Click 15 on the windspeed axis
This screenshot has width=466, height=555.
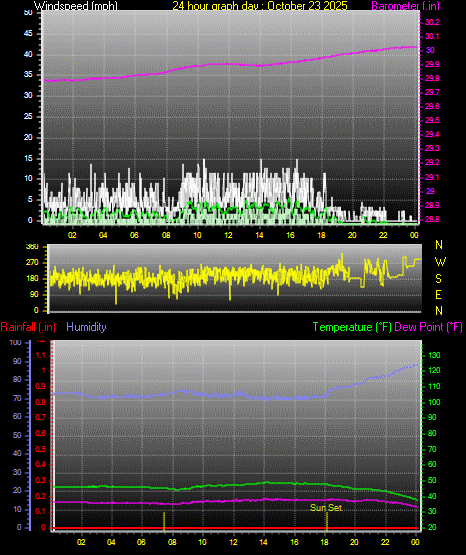point(28,158)
